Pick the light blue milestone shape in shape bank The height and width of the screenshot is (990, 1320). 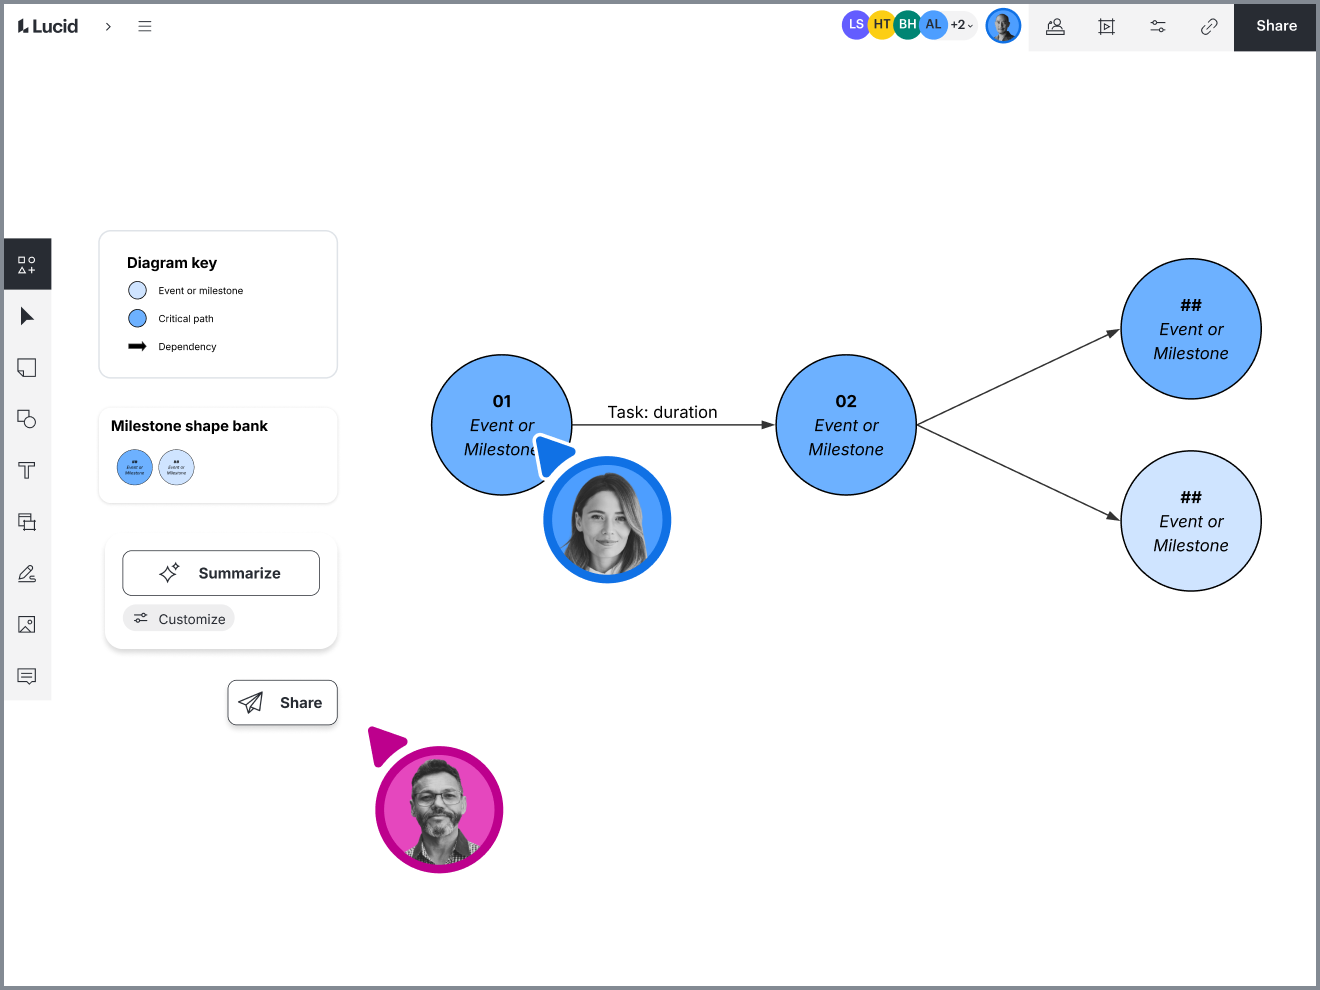[x=177, y=467]
